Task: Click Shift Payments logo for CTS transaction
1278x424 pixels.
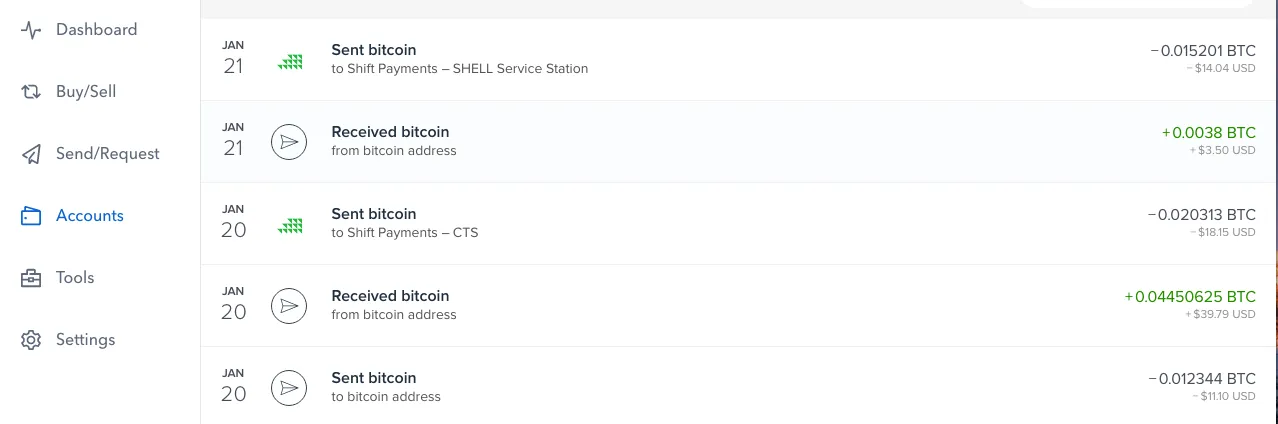Action: (x=290, y=225)
